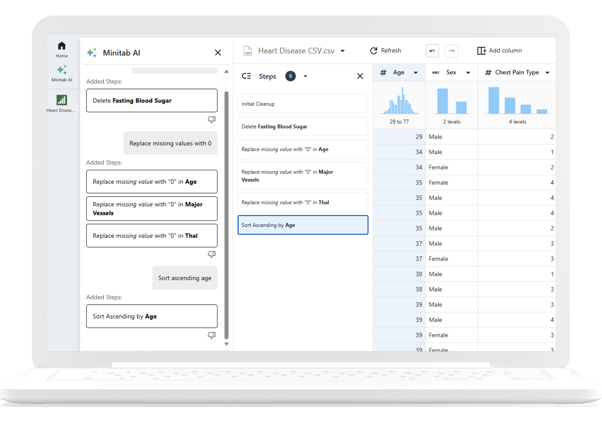Image resolution: width=602 pixels, height=421 pixels.
Task: Select the Heart Disease sidebar icon
Action: click(x=62, y=103)
